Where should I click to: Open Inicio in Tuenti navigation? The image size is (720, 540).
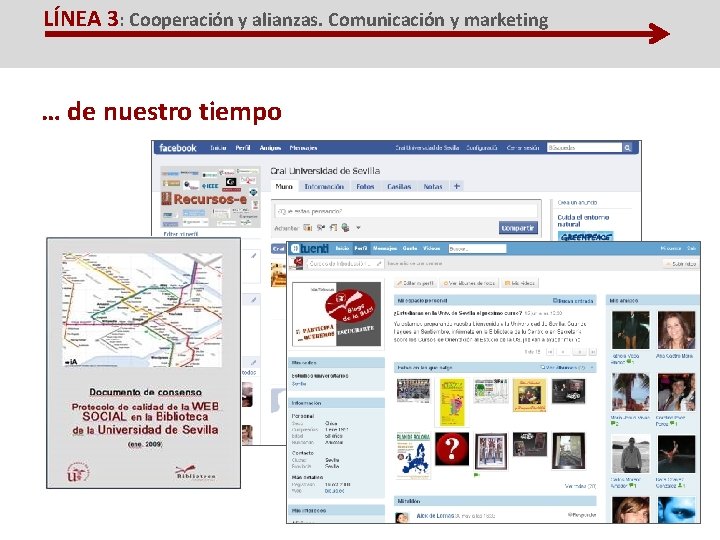tap(342, 248)
